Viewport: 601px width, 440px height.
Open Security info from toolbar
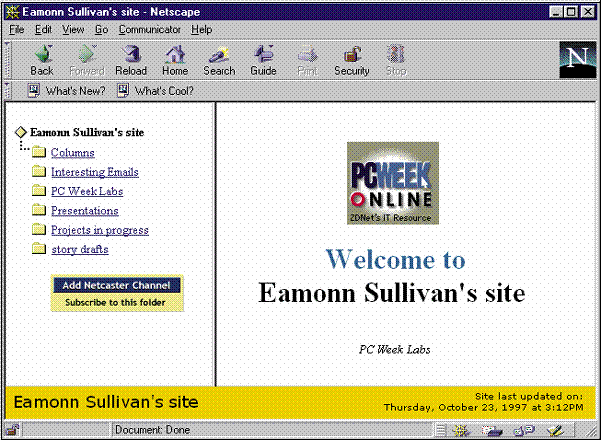coord(351,61)
